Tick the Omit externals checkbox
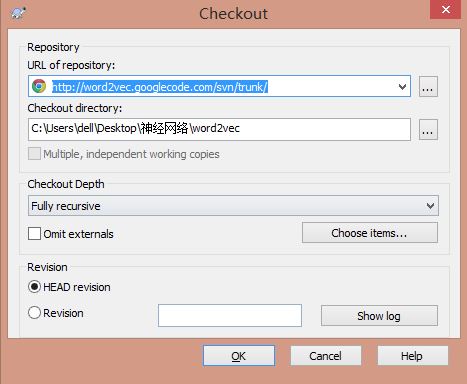The image size is (467, 384). pos(35,234)
